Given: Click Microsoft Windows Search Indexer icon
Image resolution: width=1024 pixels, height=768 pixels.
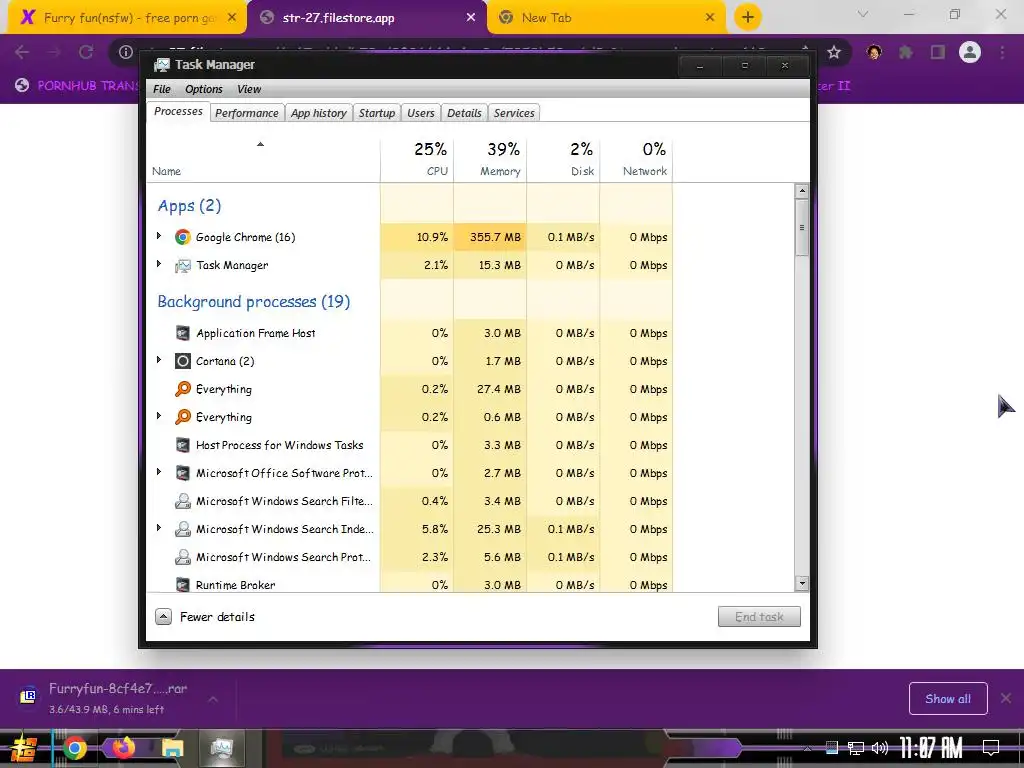Looking at the screenshot, I should point(183,529).
